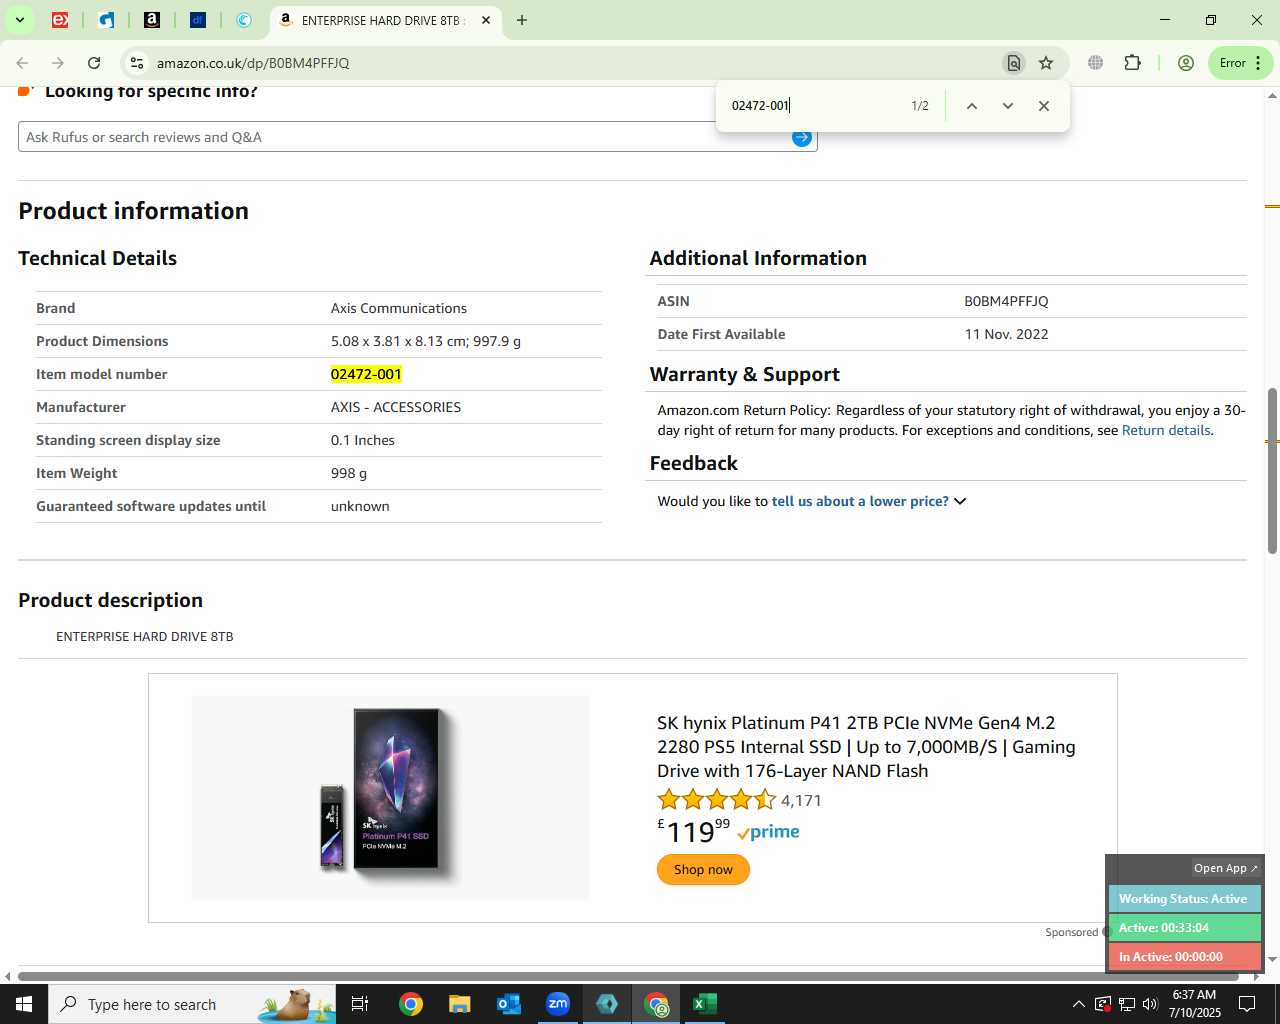Click the highlighted 02472-001 model number
This screenshot has height=1024, width=1280.
(x=366, y=374)
